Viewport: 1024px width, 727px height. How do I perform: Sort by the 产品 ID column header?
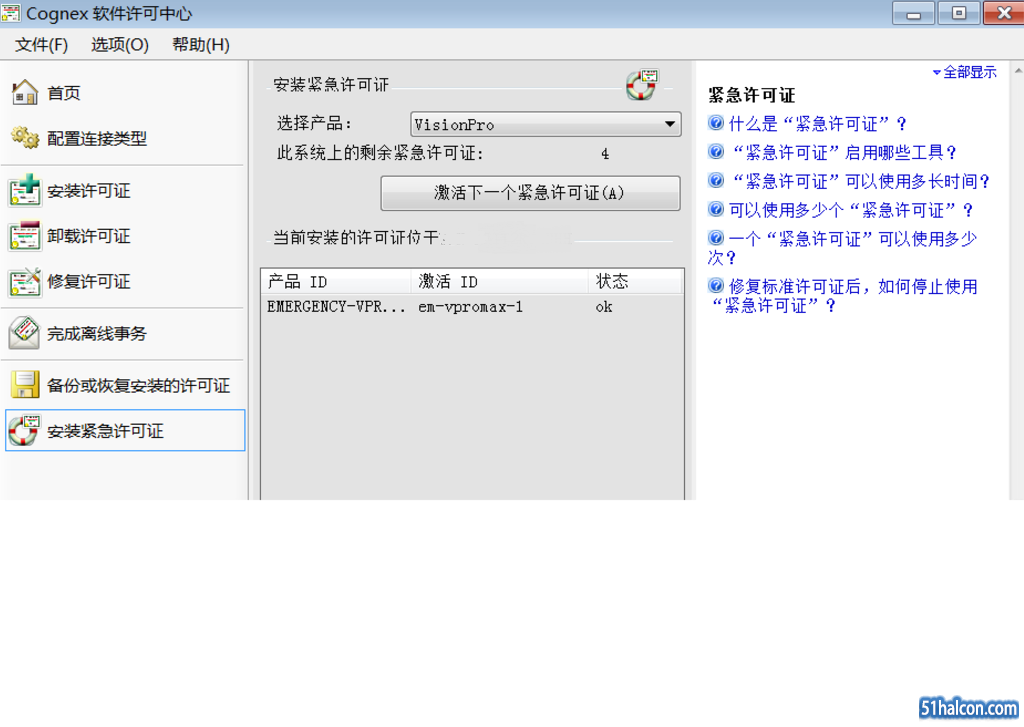click(x=336, y=282)
